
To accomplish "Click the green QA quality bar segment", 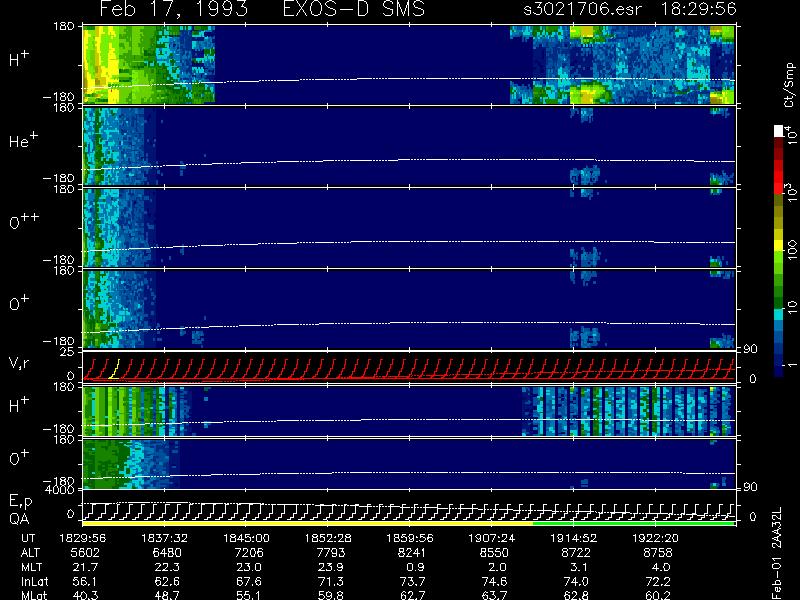I will 633,523.
